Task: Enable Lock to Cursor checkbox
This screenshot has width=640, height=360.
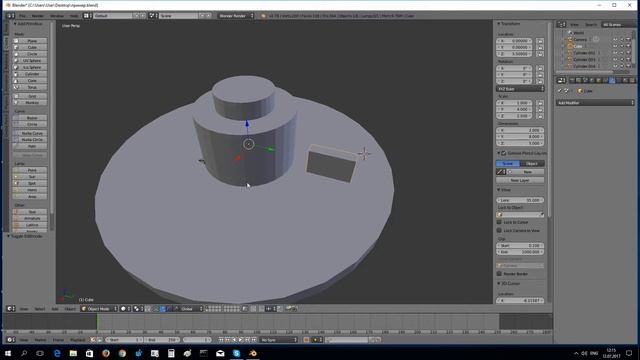Action: (499, 222)
